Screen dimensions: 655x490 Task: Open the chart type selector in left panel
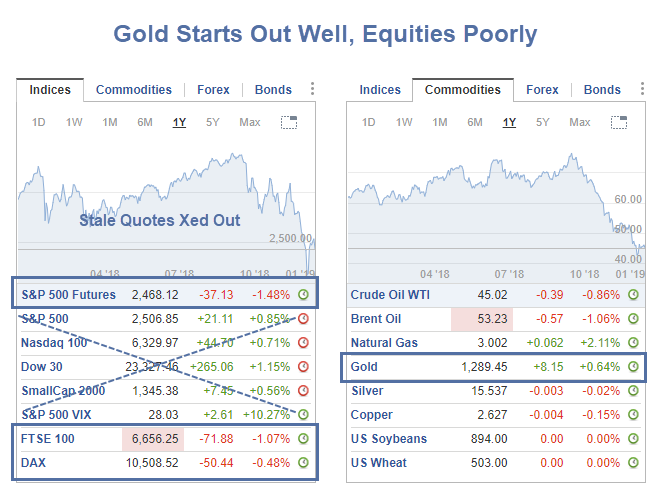pyautogui.click(x=289, y=123)
